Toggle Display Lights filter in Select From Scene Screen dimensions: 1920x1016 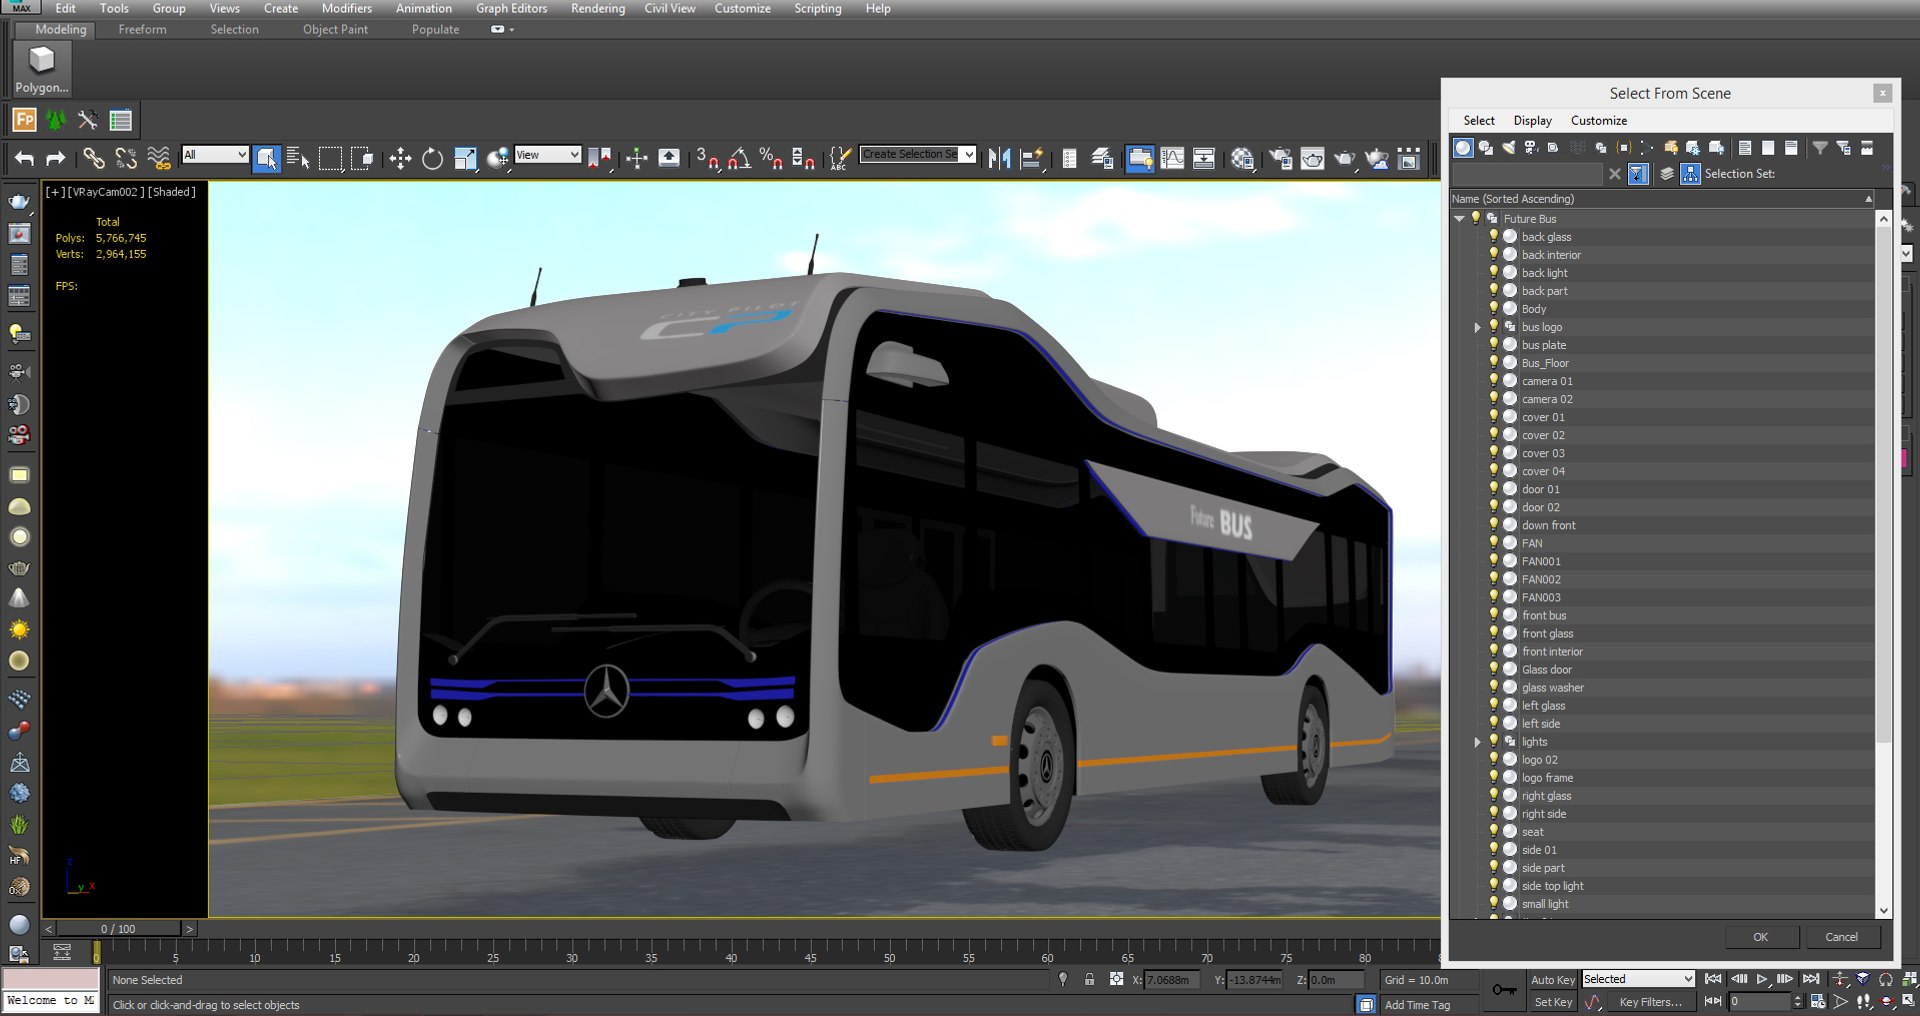pyautogui.click(x=1508, y=148)
